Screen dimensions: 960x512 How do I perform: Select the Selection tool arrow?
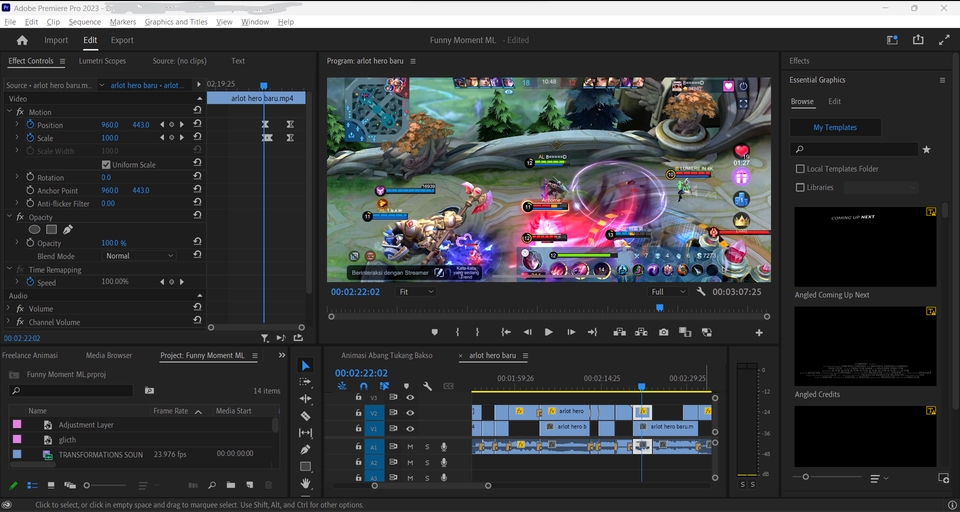click(306, 366)
